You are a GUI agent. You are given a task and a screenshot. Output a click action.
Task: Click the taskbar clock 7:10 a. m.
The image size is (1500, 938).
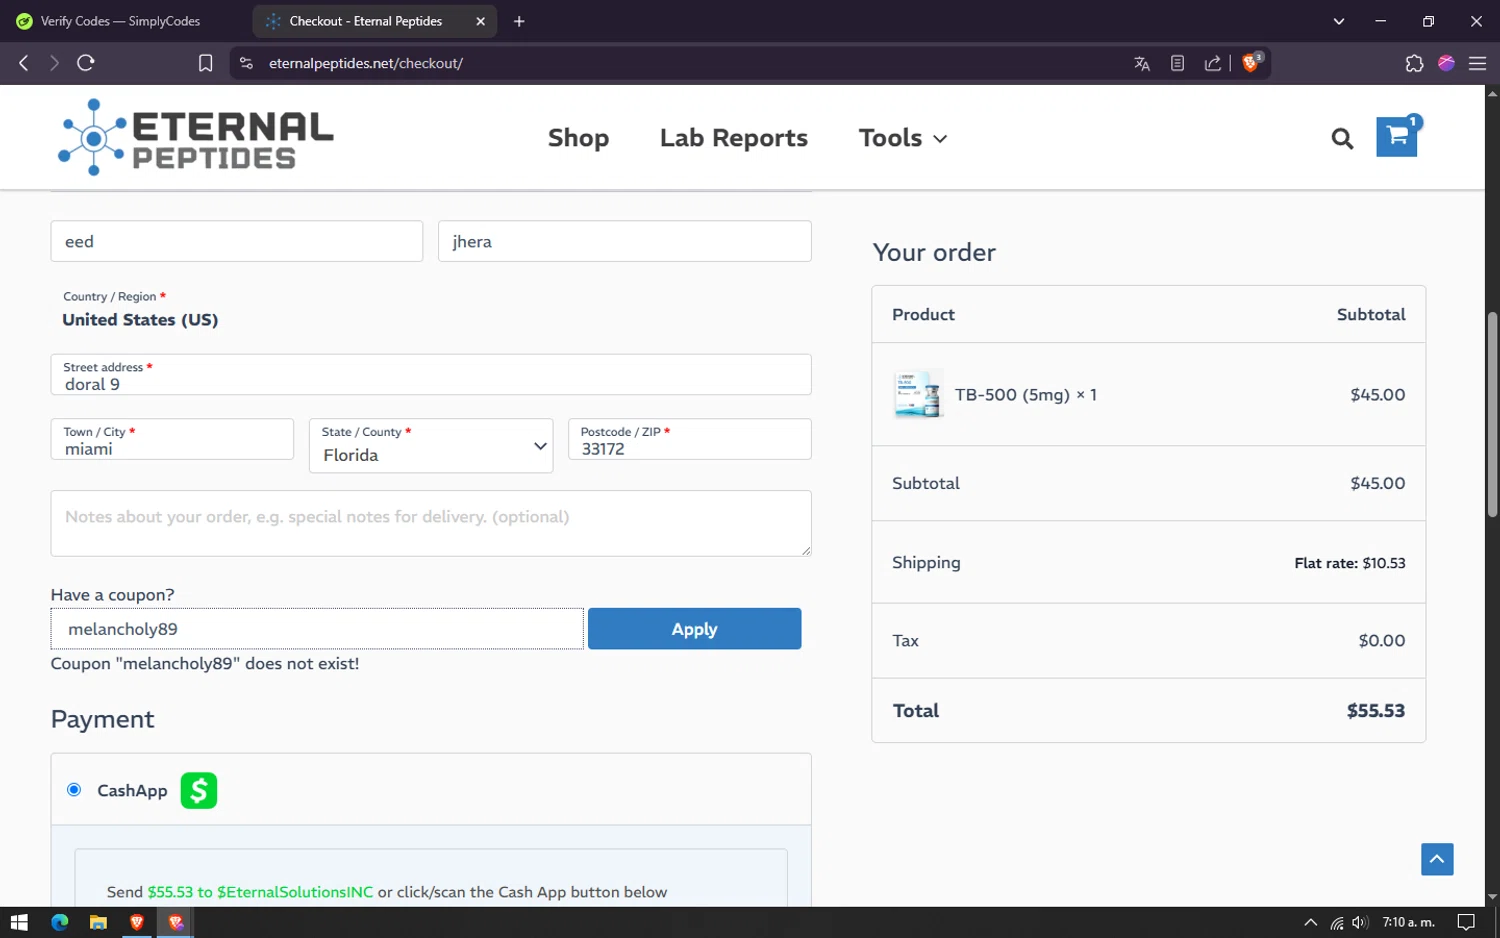[x=1408, y=922]
